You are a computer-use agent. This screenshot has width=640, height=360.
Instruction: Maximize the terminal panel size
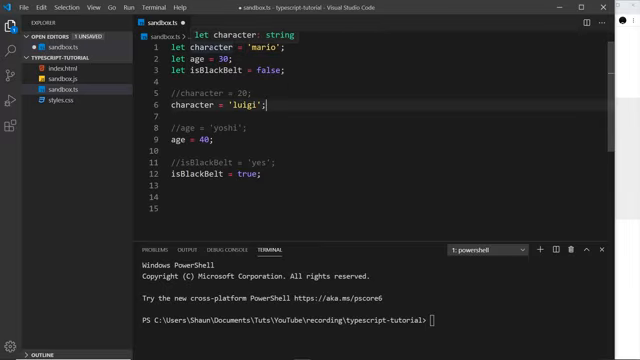click(587, 249)
